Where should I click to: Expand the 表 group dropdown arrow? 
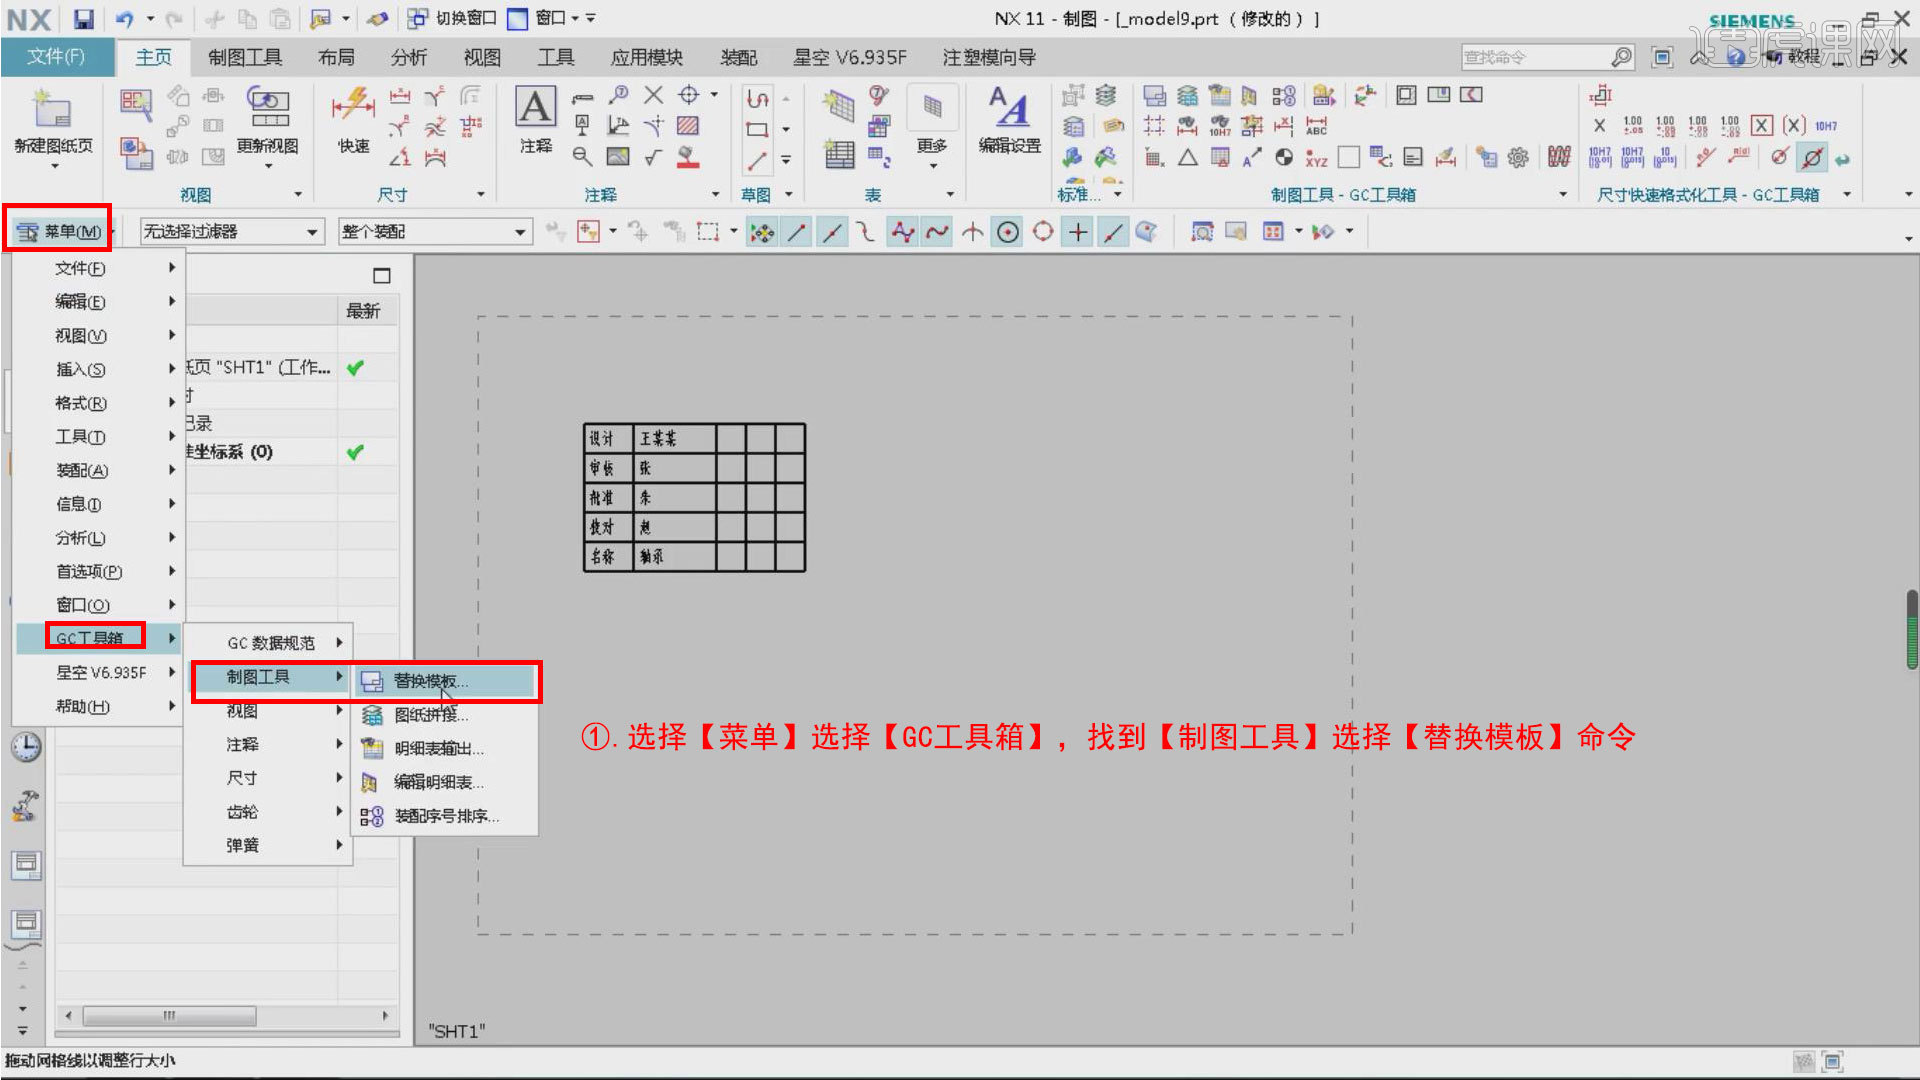click(950, 194)
